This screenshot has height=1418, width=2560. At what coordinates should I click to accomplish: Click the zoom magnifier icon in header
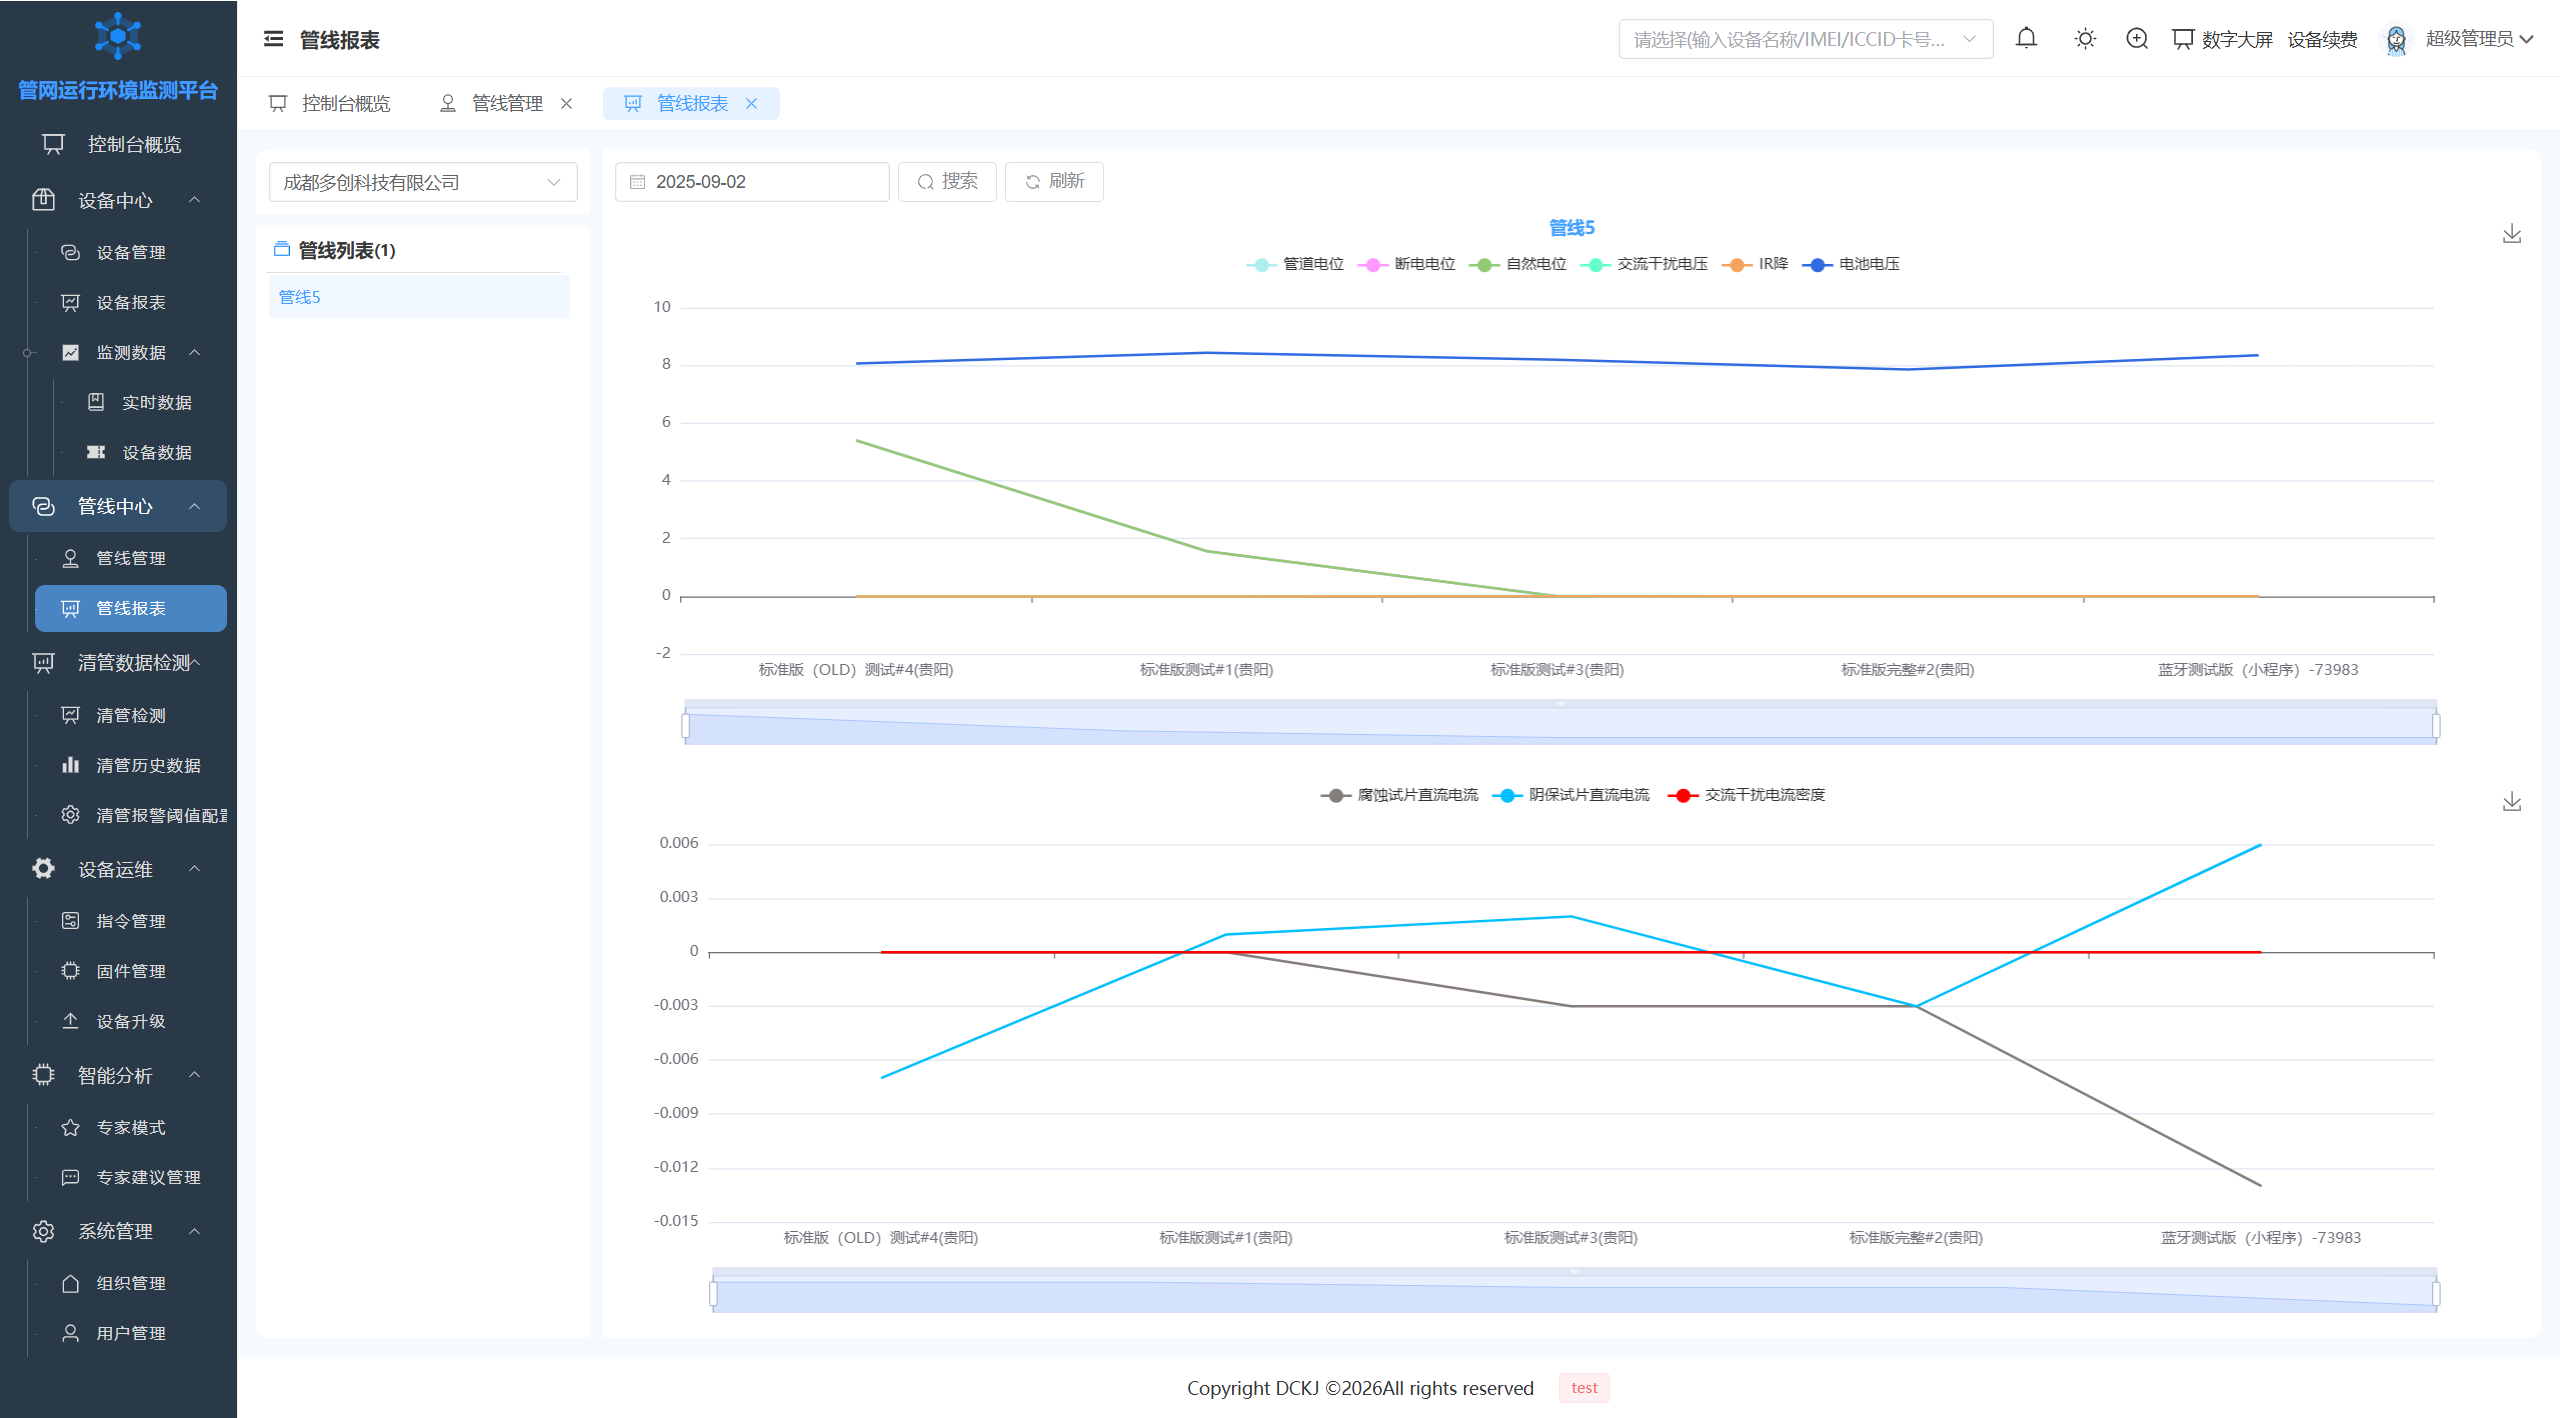[x=2137, y=39]
